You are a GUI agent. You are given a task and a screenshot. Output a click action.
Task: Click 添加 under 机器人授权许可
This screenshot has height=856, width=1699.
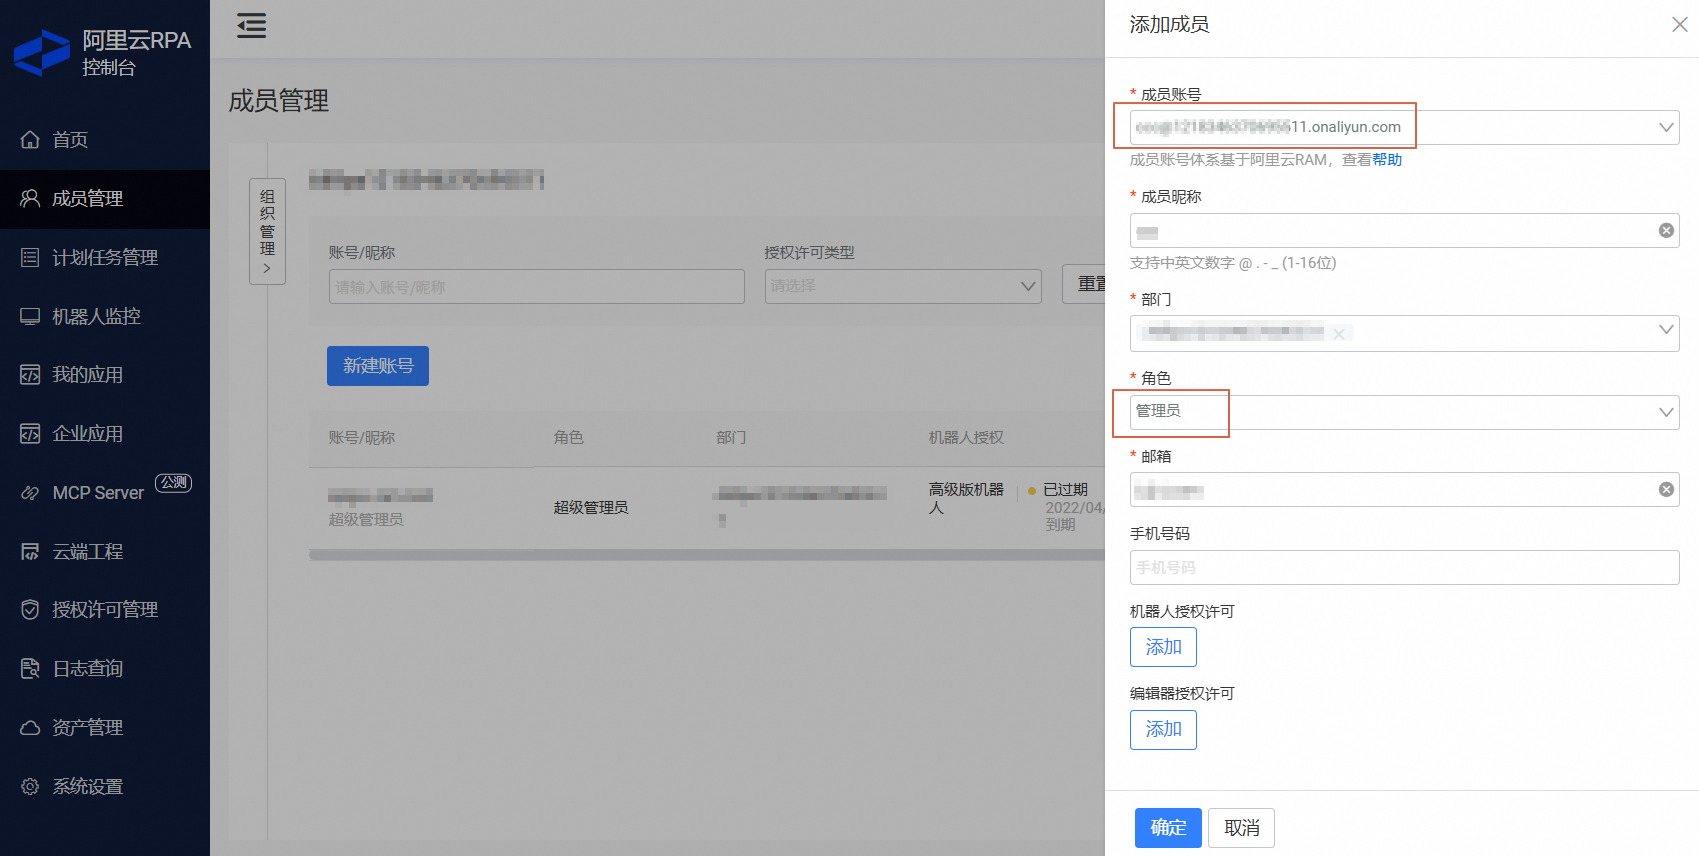1163,647
